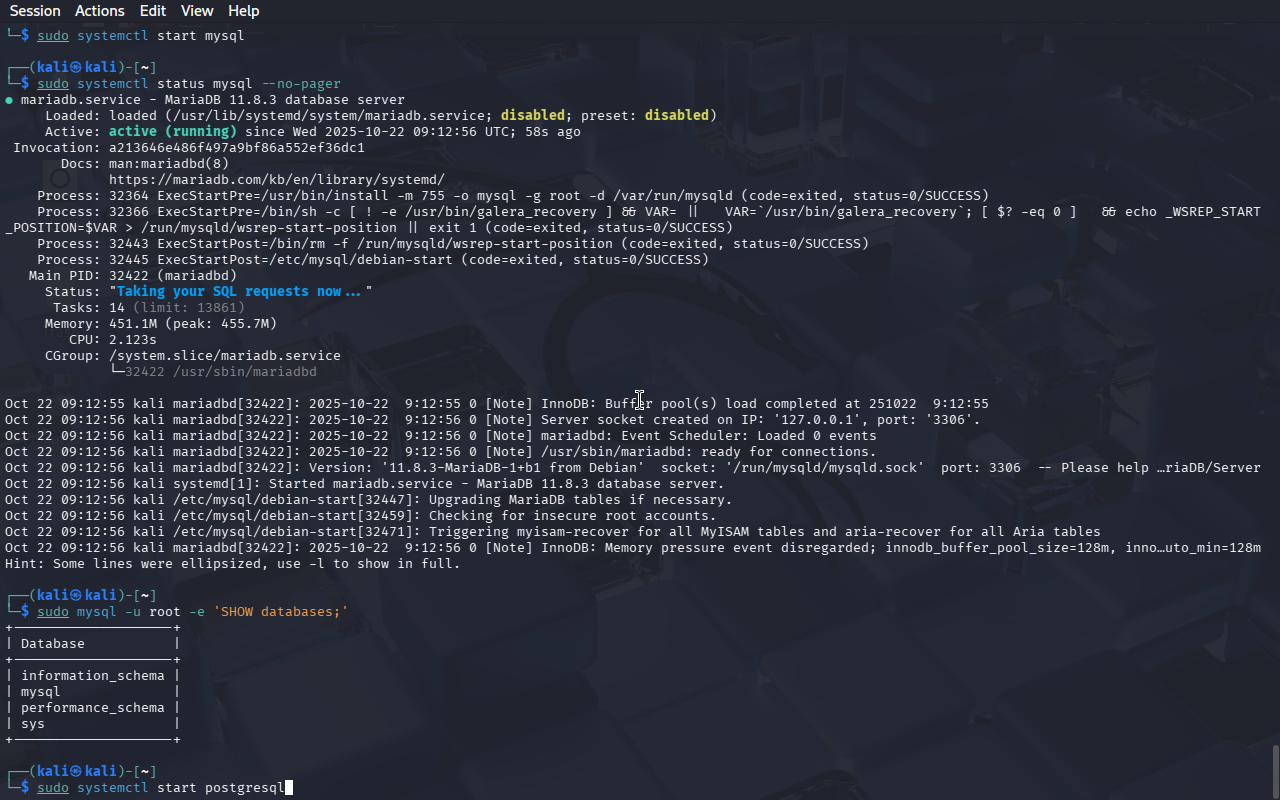Select the sys row in database table
Image resolution: width=1280 pixels, height=800 pixels.
tap(33, 723)
